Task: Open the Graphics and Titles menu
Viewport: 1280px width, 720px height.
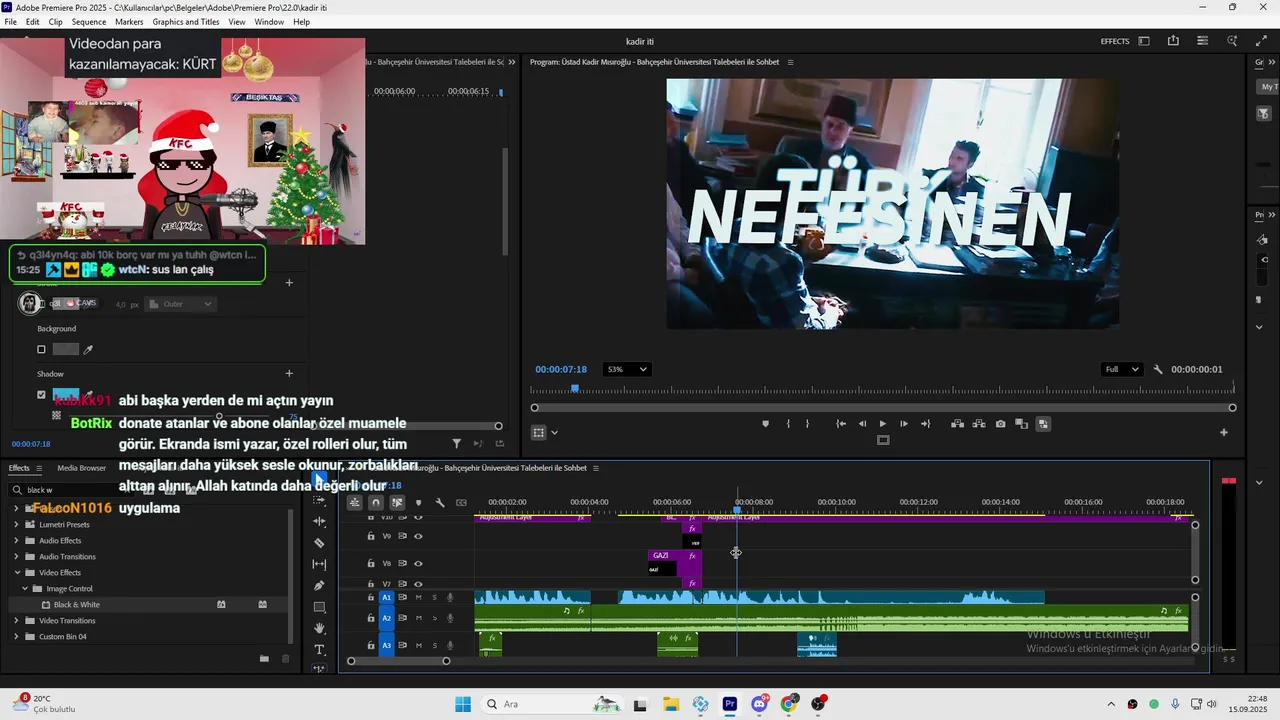Action: click(186, 22)
